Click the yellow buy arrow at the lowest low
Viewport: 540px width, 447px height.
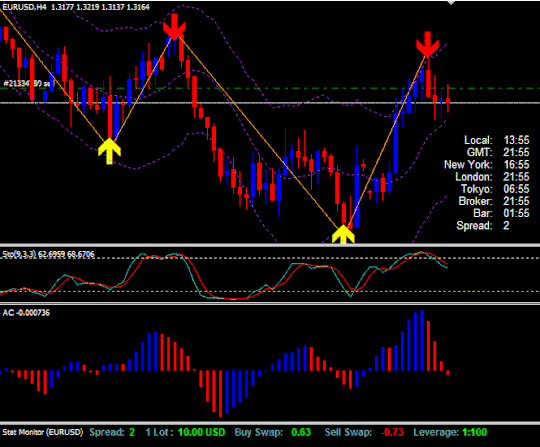pos(343,234)
